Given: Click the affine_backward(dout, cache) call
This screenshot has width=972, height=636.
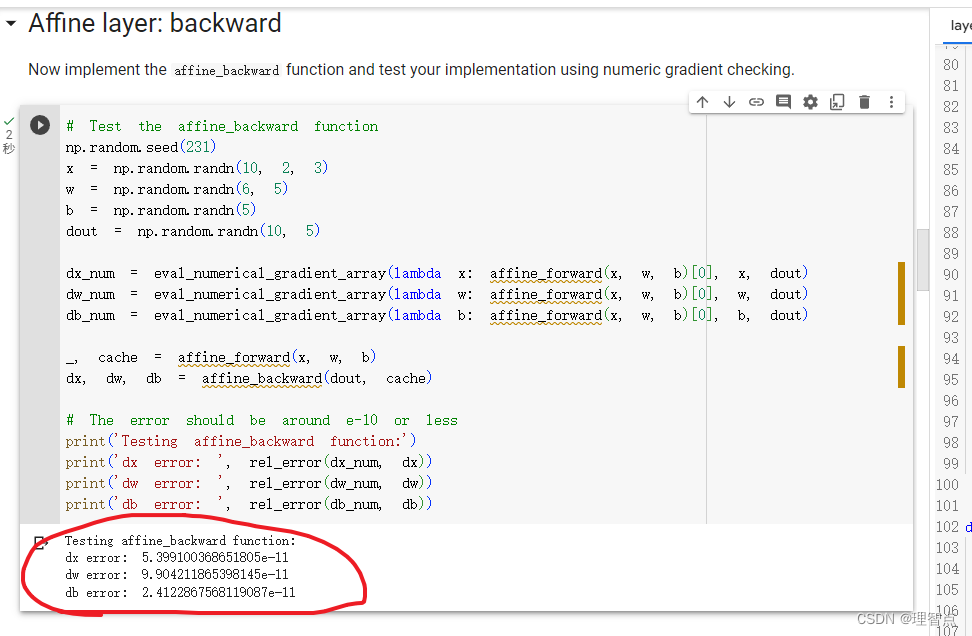Looking at the screenshot, I should [316, 378].
